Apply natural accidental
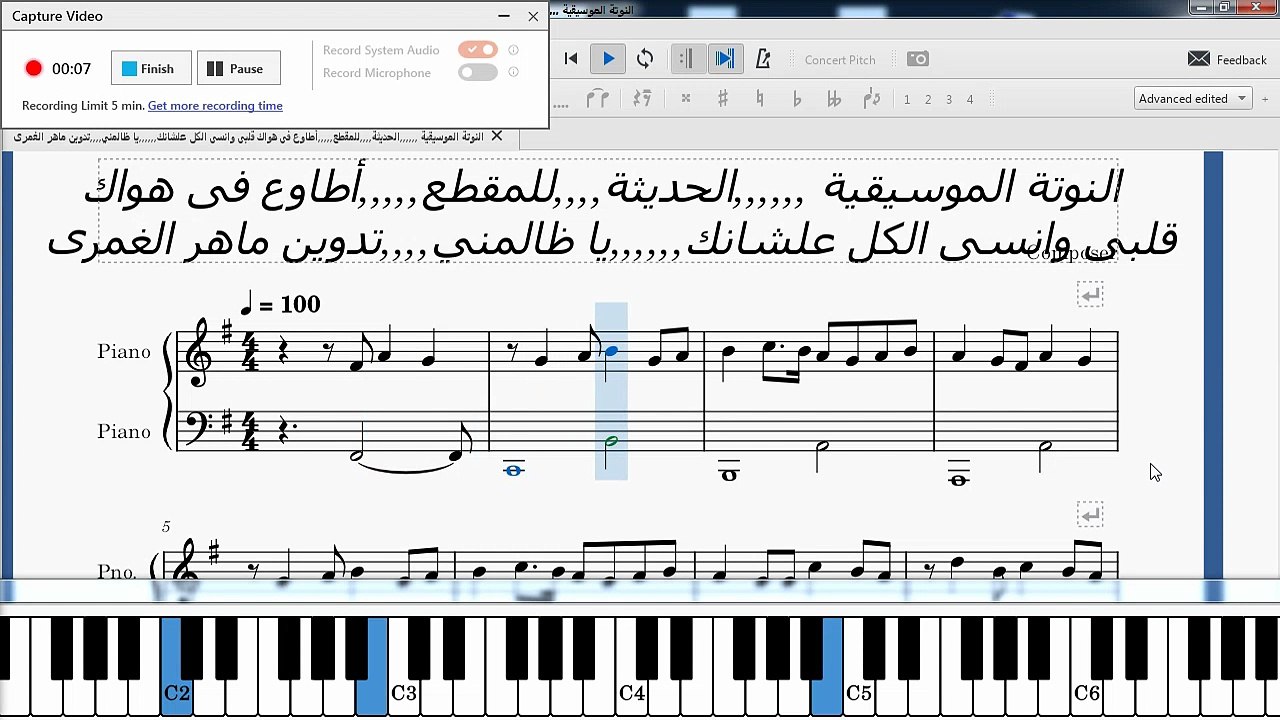Screen dimensions: 1280x720 click(760, 98)
